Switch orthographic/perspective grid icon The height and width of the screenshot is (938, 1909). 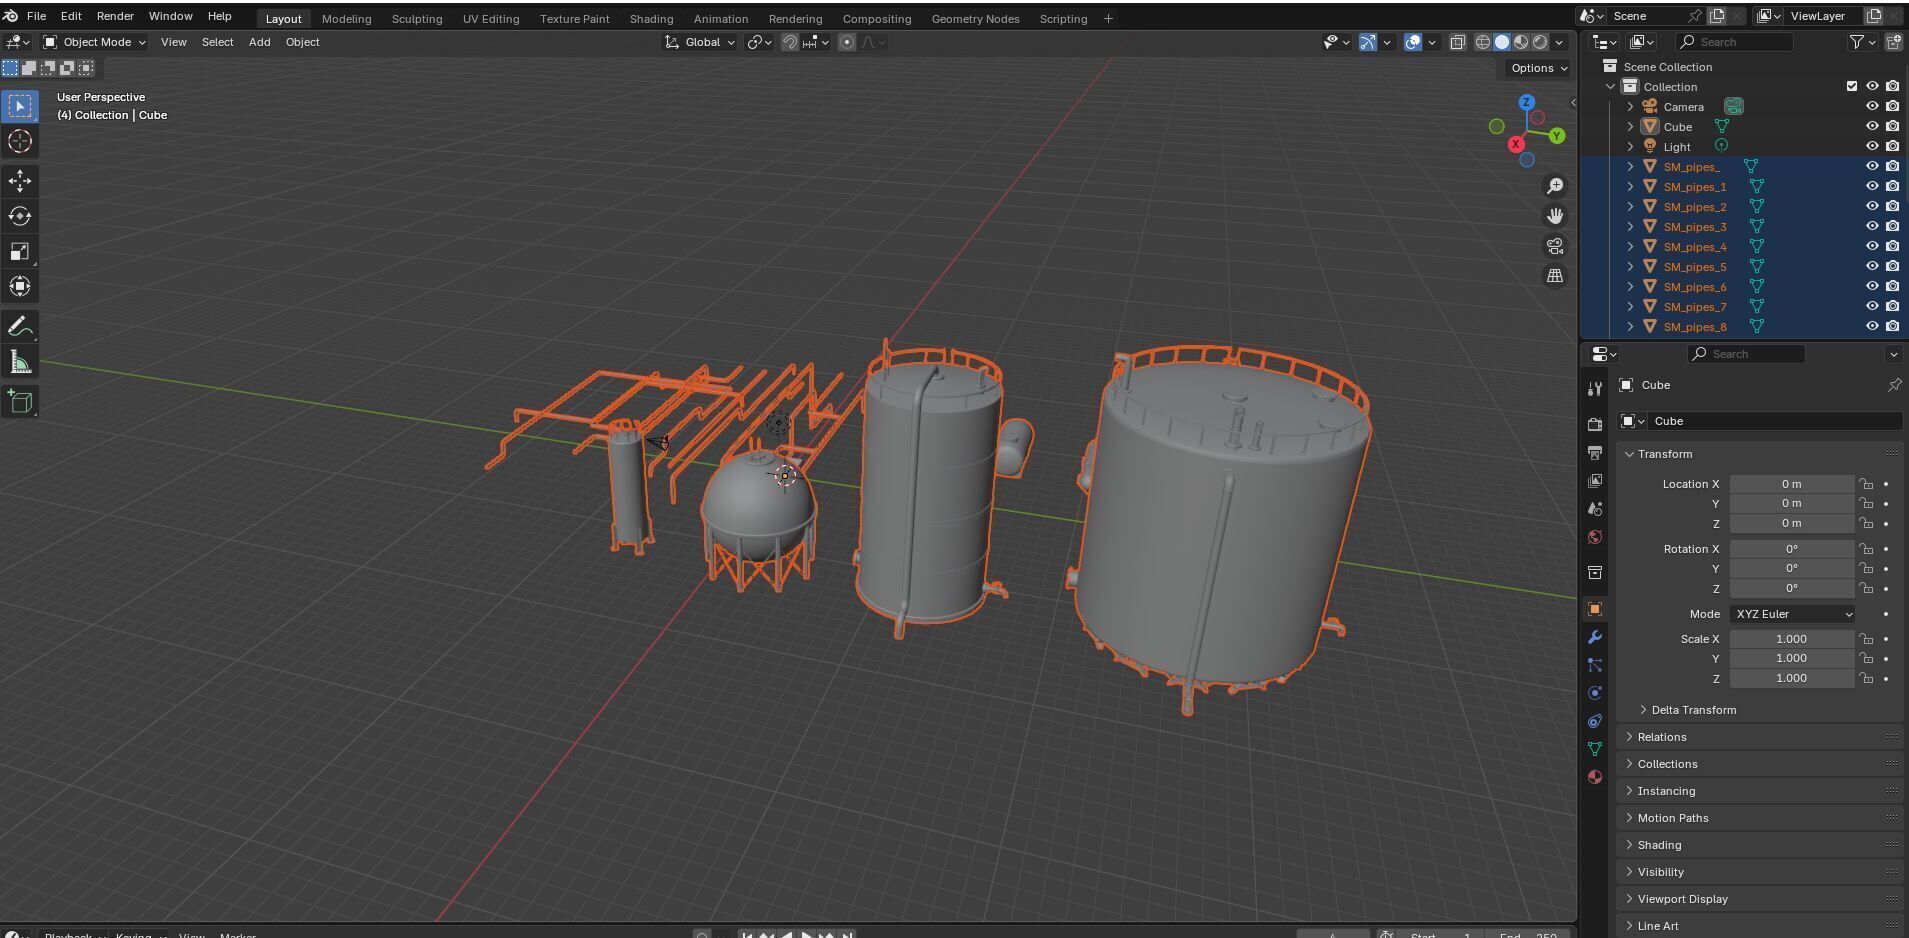1555,276
